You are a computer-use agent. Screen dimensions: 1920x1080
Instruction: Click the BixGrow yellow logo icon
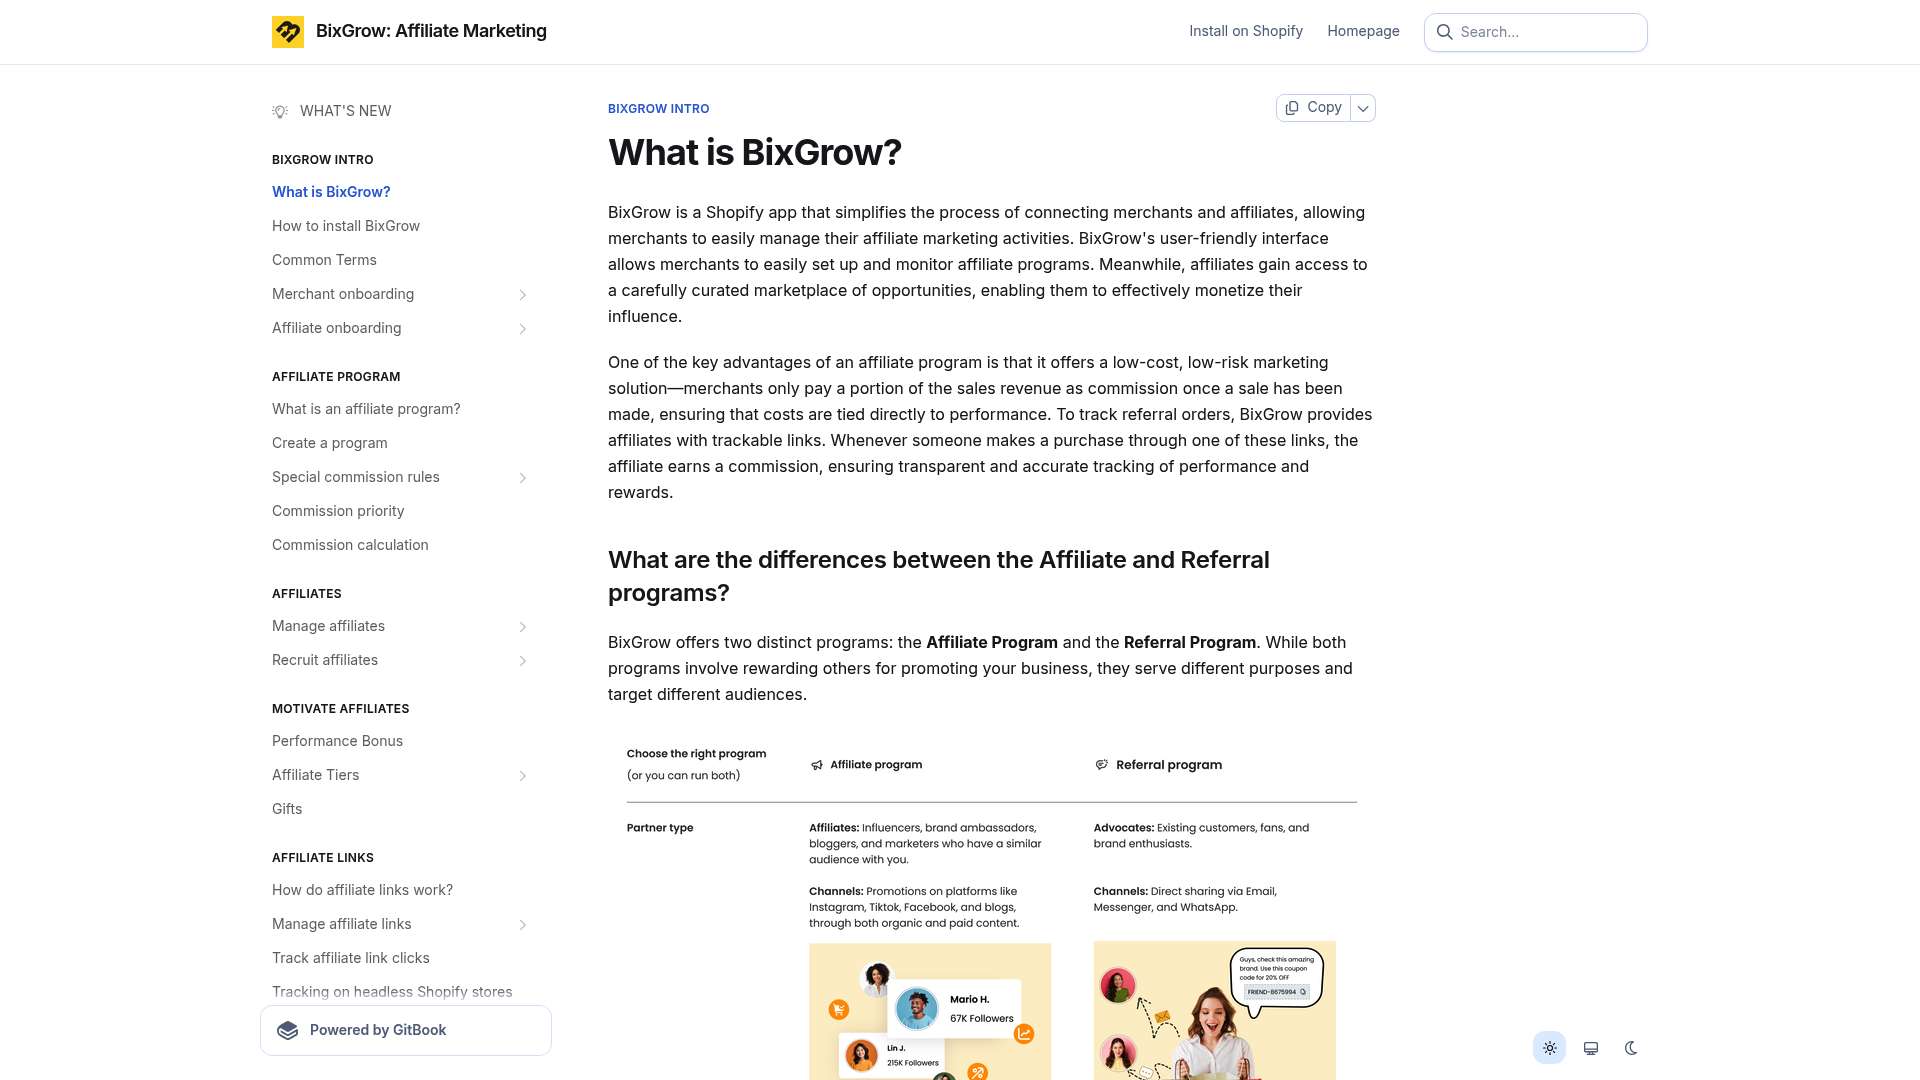288,32
